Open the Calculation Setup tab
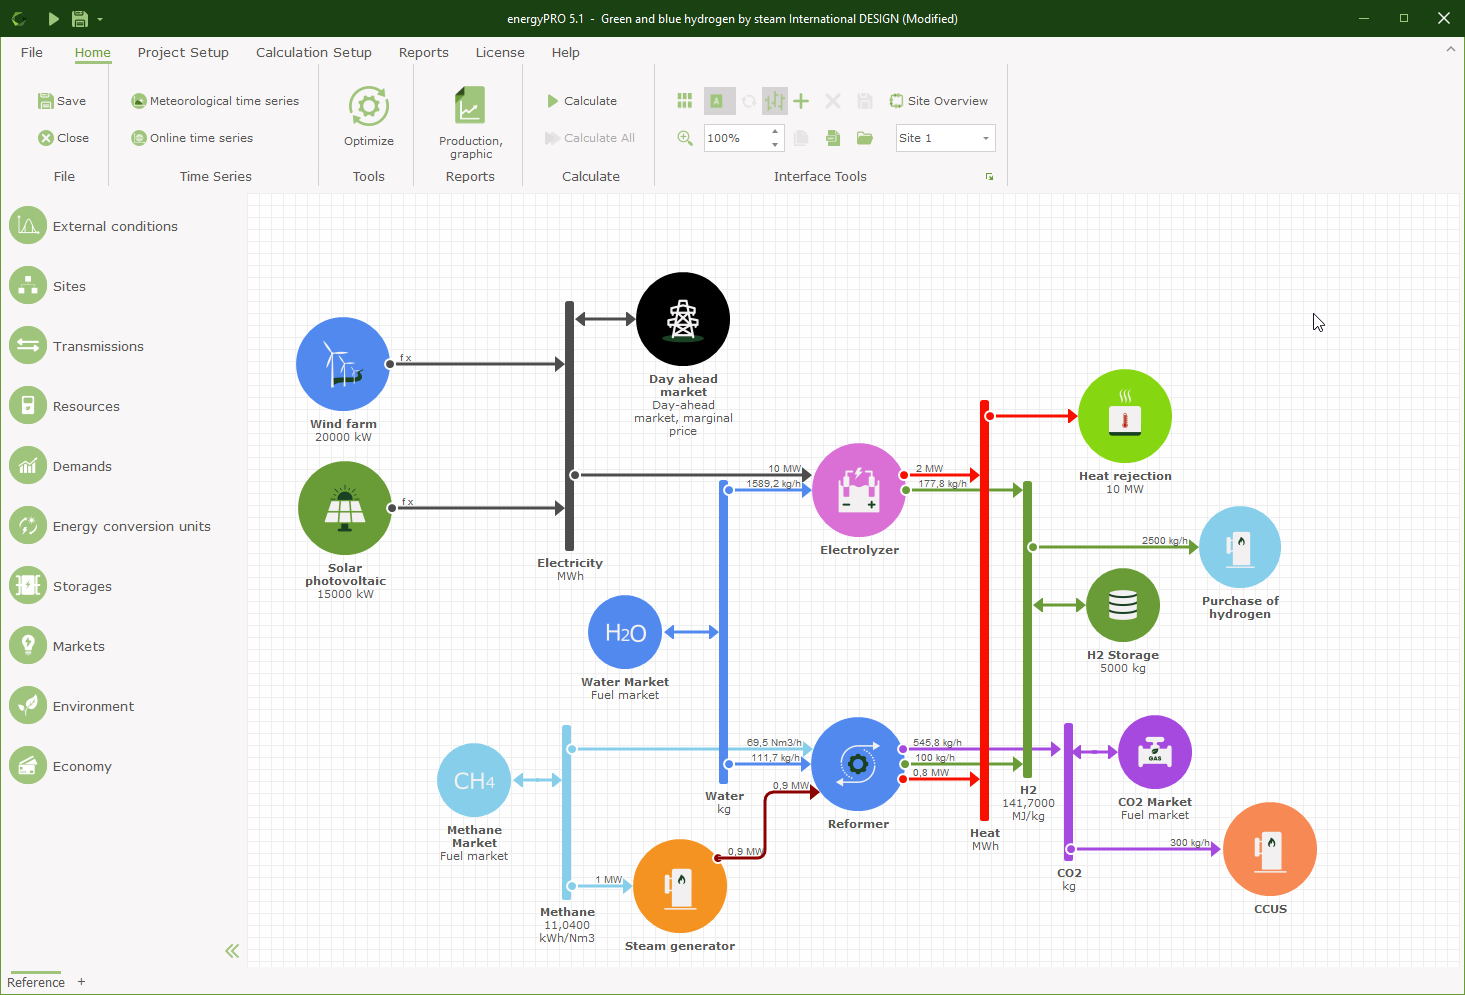1465x995 pixels. [x=314, y=52]
